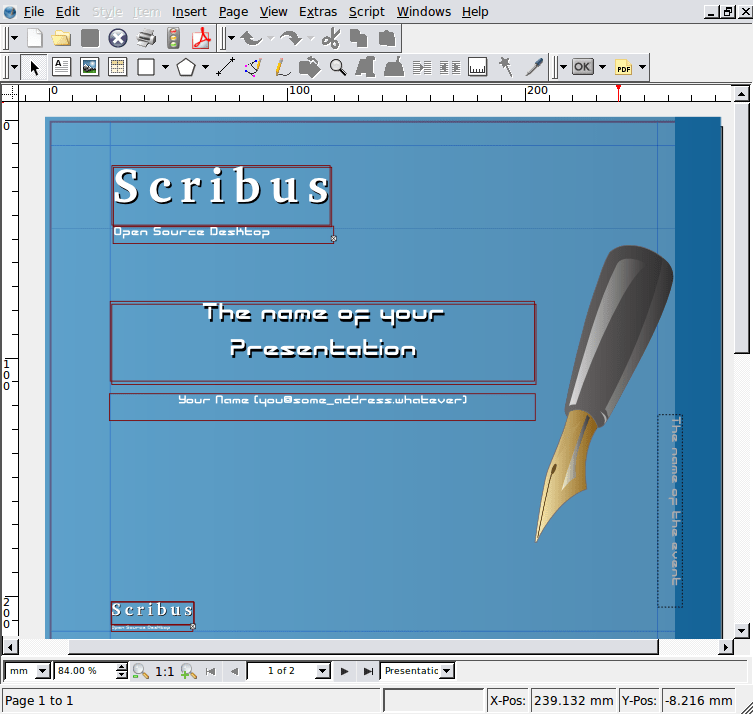Insert a rectangle shape
This screenshot has height=714, width=753.
[x=146, y=67]
